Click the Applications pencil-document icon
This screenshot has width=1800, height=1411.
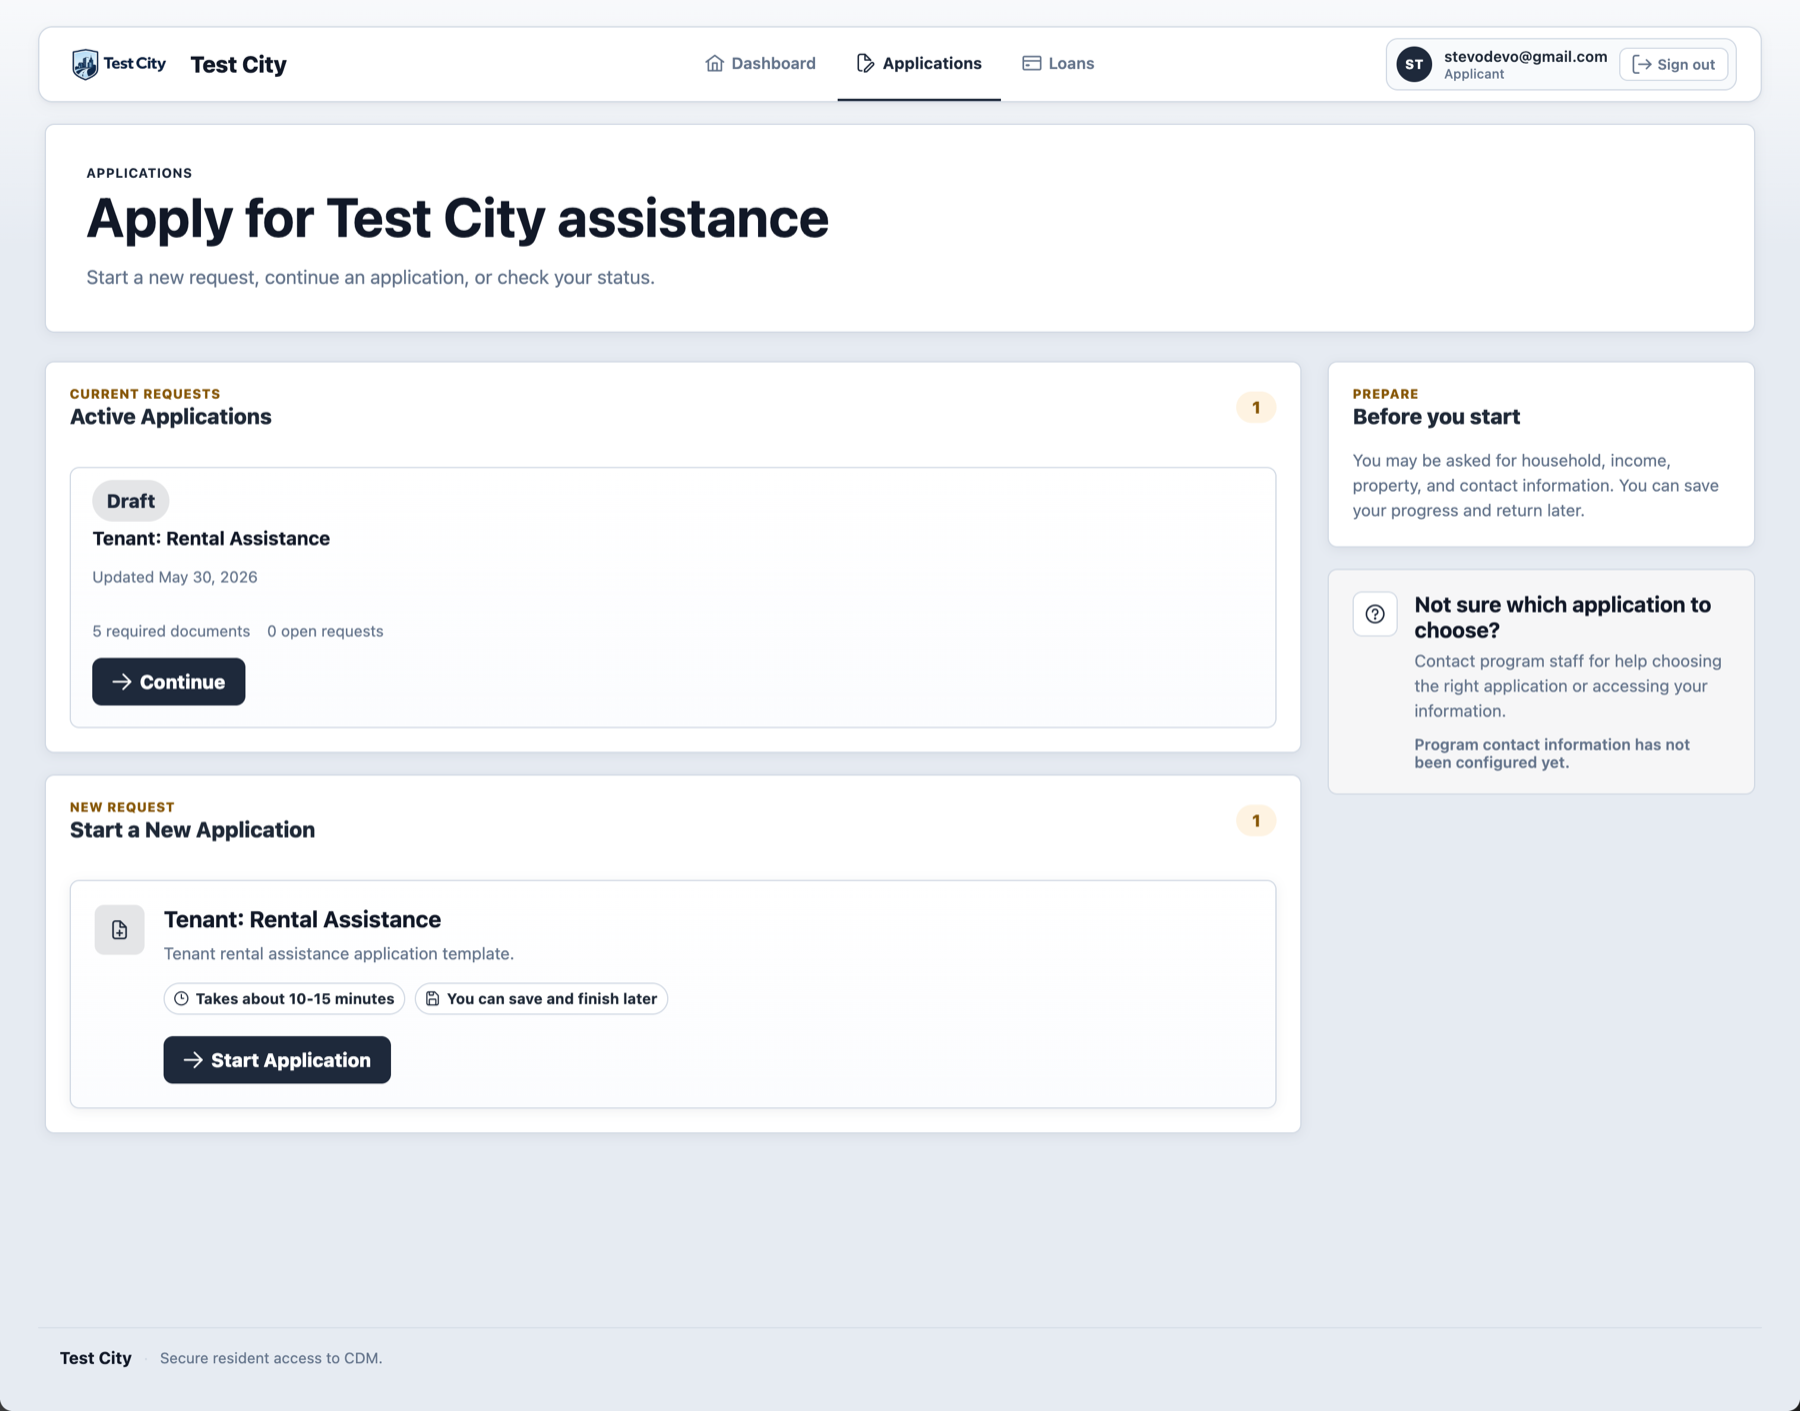click(x=865, y=63)
